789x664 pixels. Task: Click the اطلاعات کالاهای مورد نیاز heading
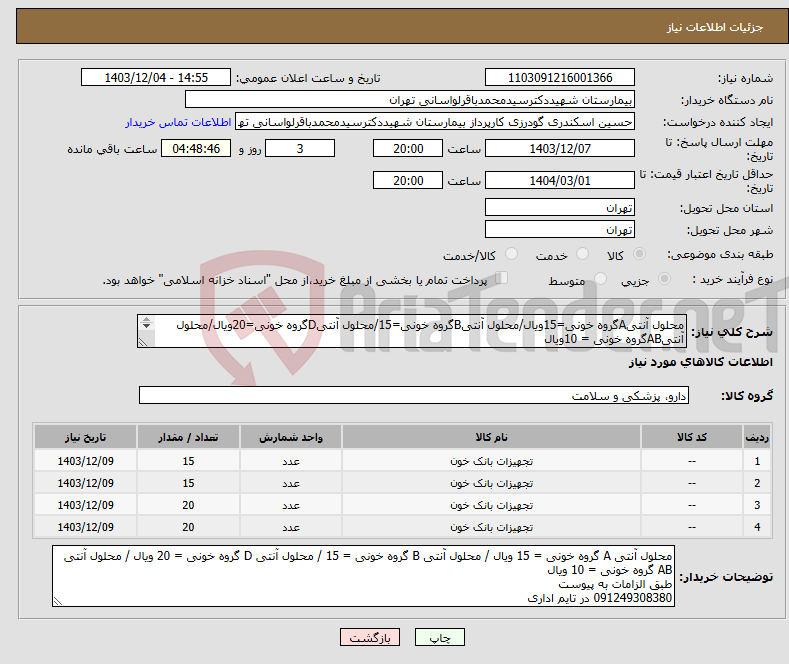pos(700,362)
